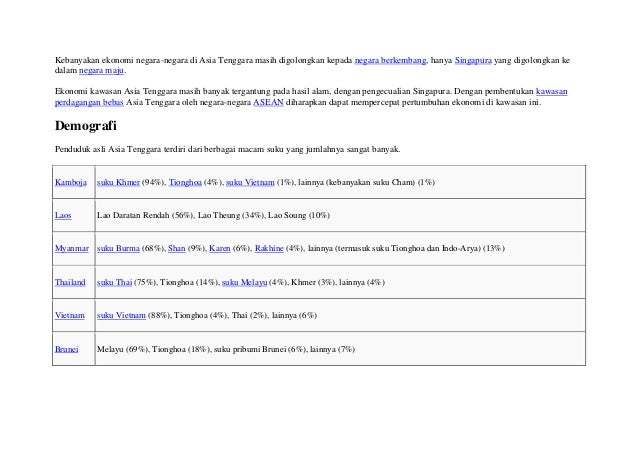Click the Demografi heading
The height and width of the screenshot is (452, 638).
click(x=86, y=126)
